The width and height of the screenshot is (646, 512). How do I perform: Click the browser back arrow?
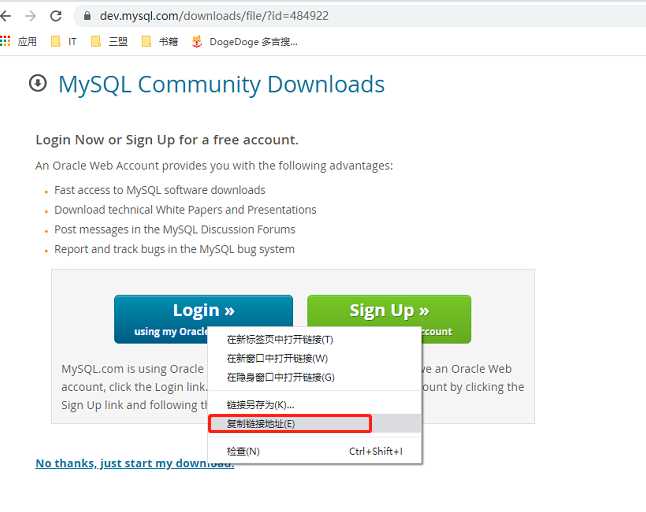point(5,16)
